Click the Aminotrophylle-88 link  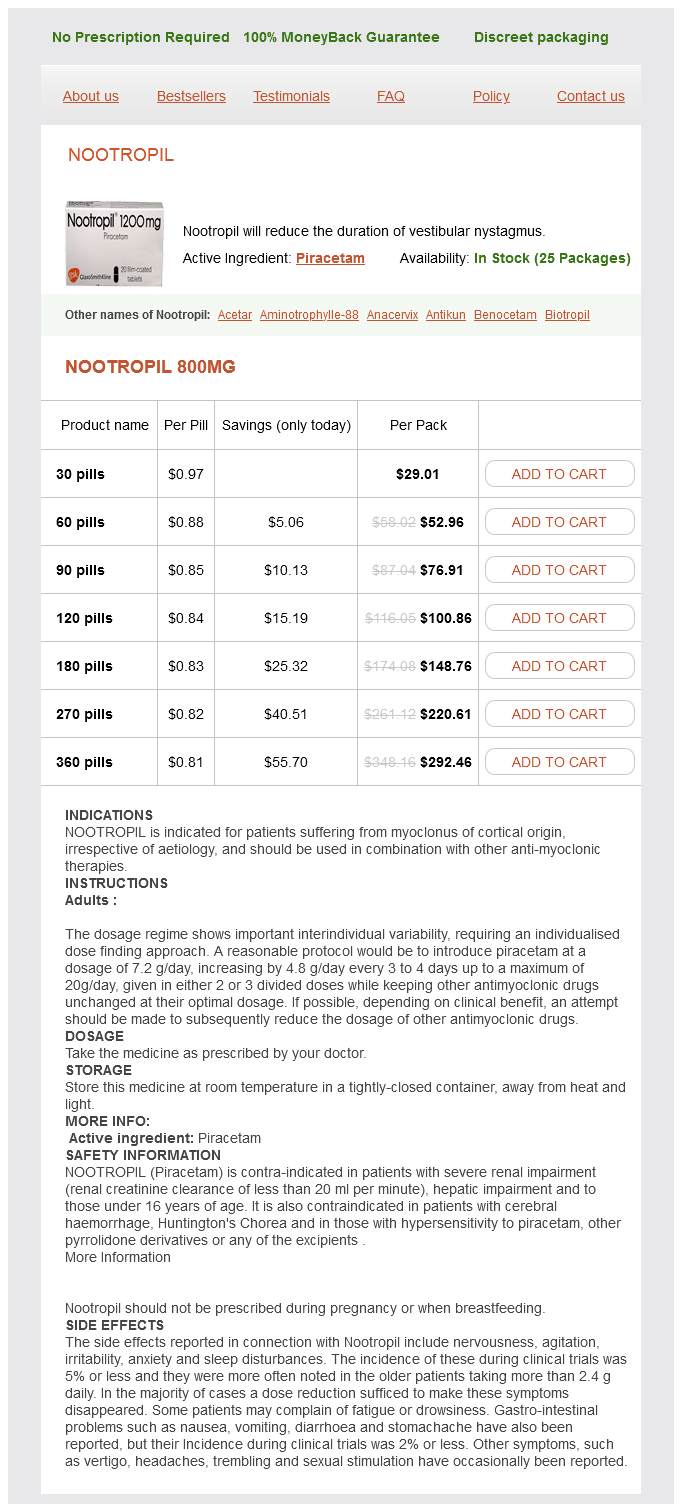tap(309, 315)
